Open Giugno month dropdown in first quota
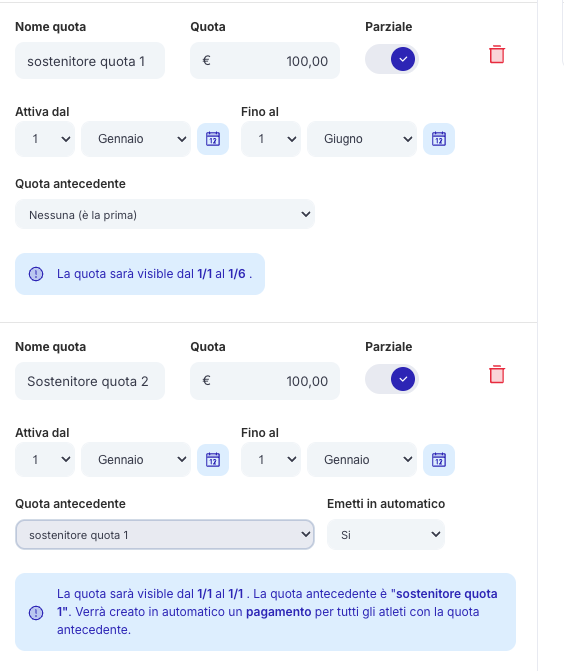The image size is (564, 671). click(x=362, y=139)
